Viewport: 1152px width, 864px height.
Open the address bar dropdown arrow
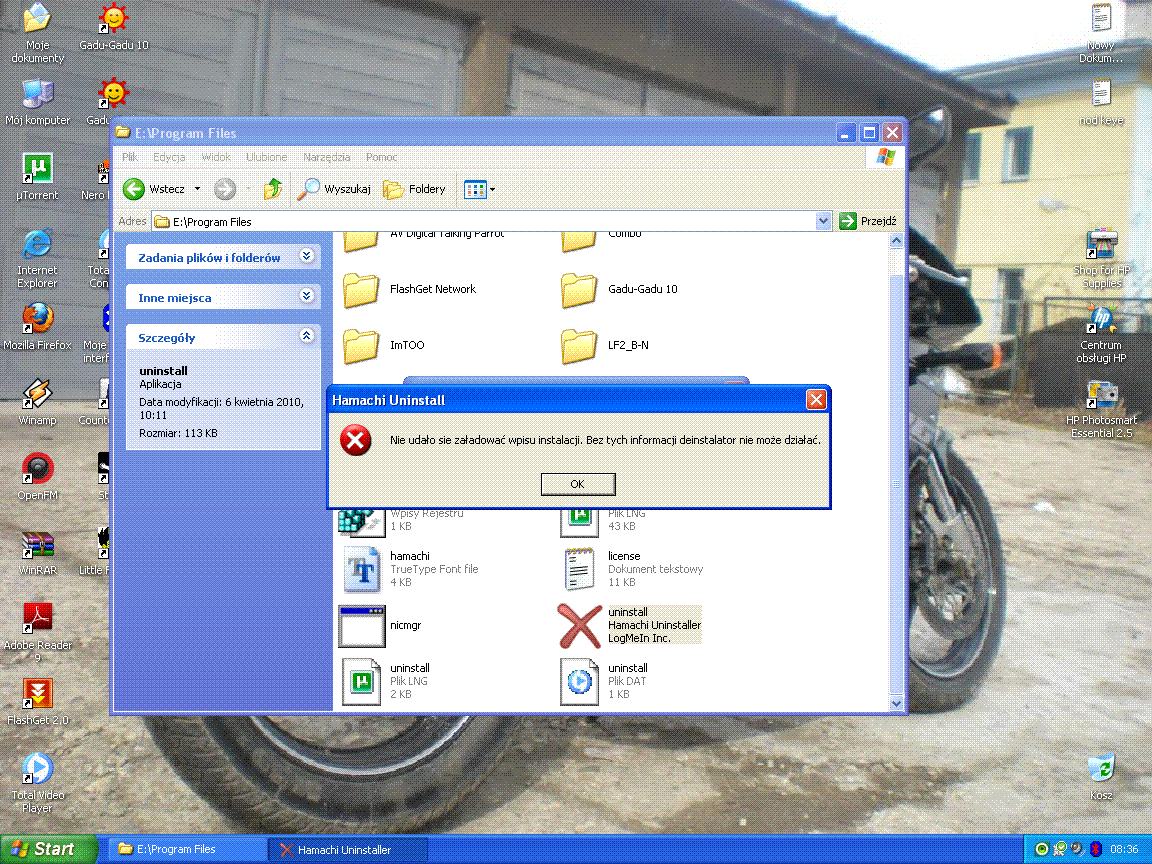coord(823,221)
